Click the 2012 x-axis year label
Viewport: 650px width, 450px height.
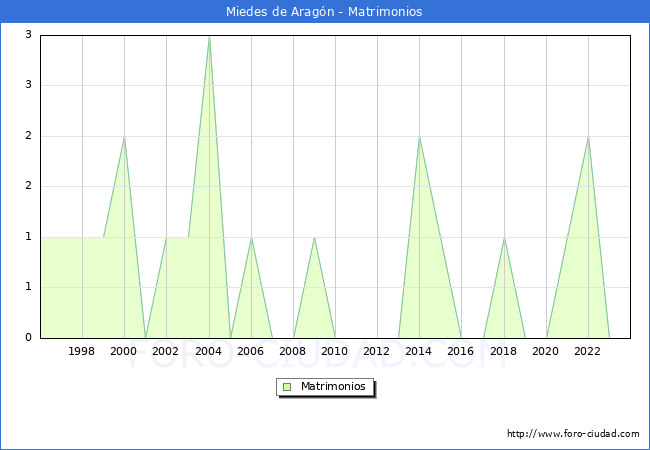pyautogui.click(x=377, y=351)
